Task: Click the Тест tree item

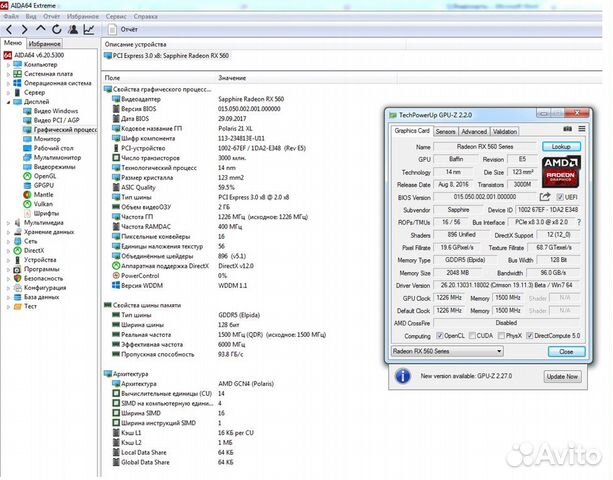Action: [x=25, y=307]
